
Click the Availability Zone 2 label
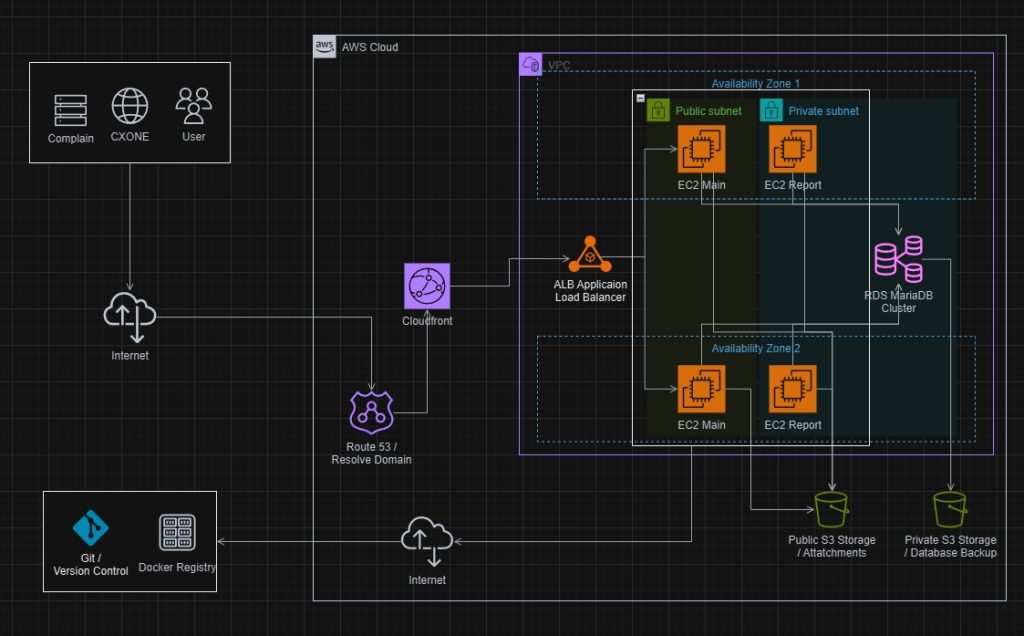755,348
